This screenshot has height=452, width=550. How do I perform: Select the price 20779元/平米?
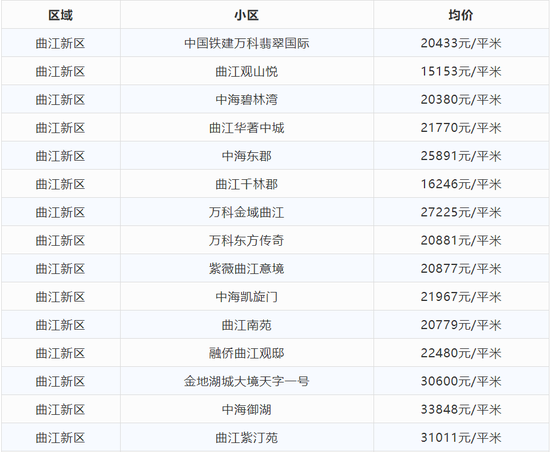[461, 325]
